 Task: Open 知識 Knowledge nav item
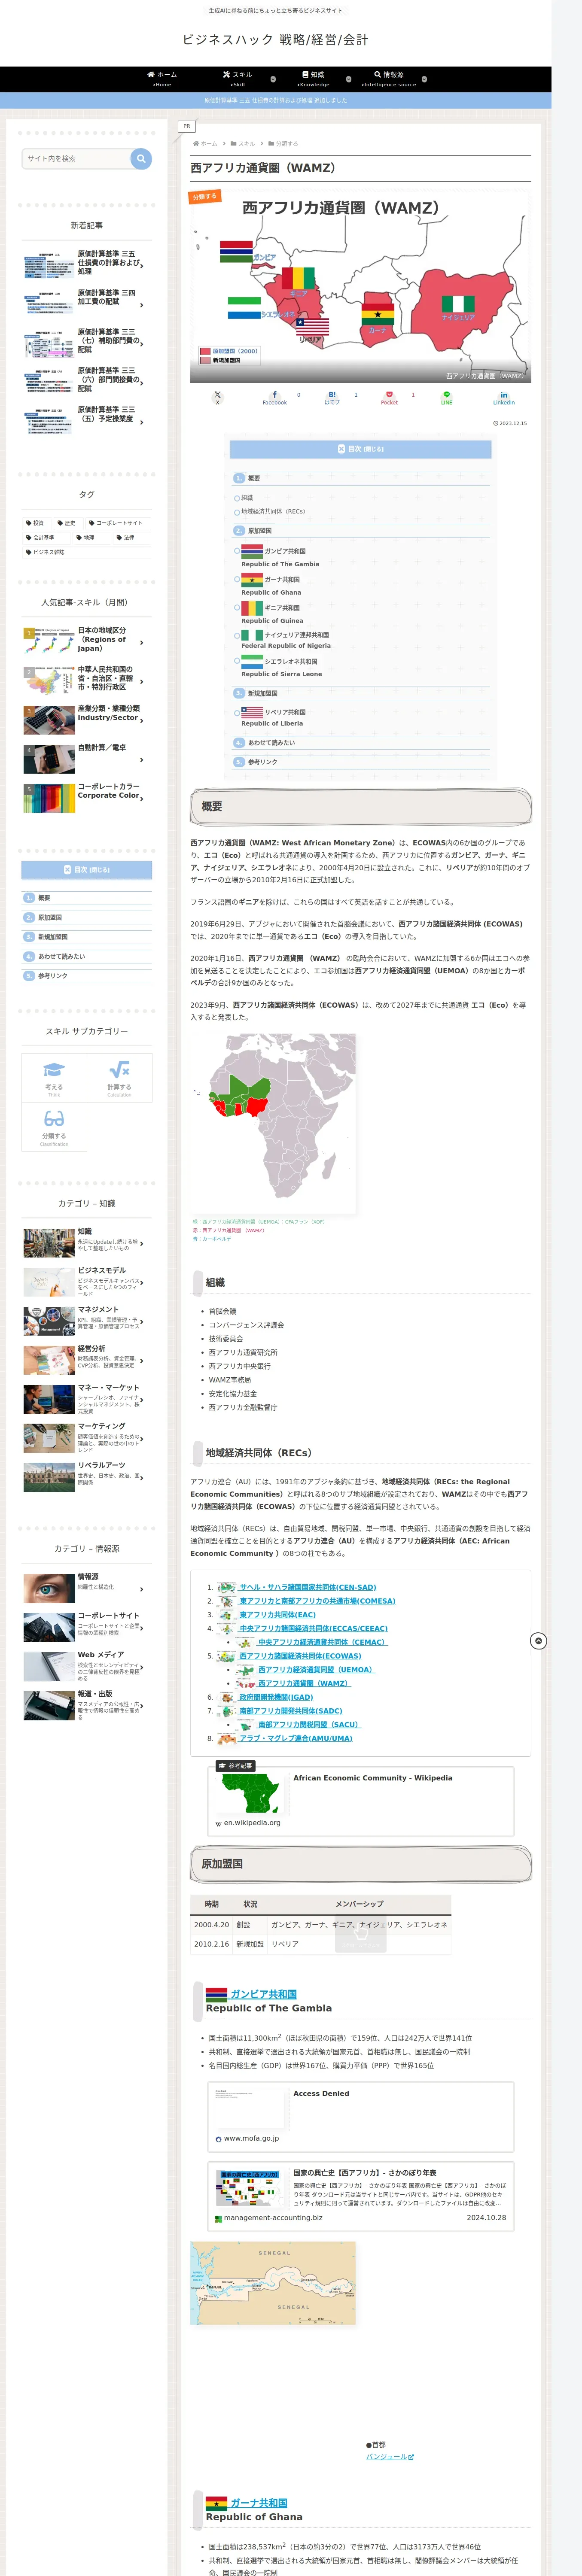[x=314, y=79]
